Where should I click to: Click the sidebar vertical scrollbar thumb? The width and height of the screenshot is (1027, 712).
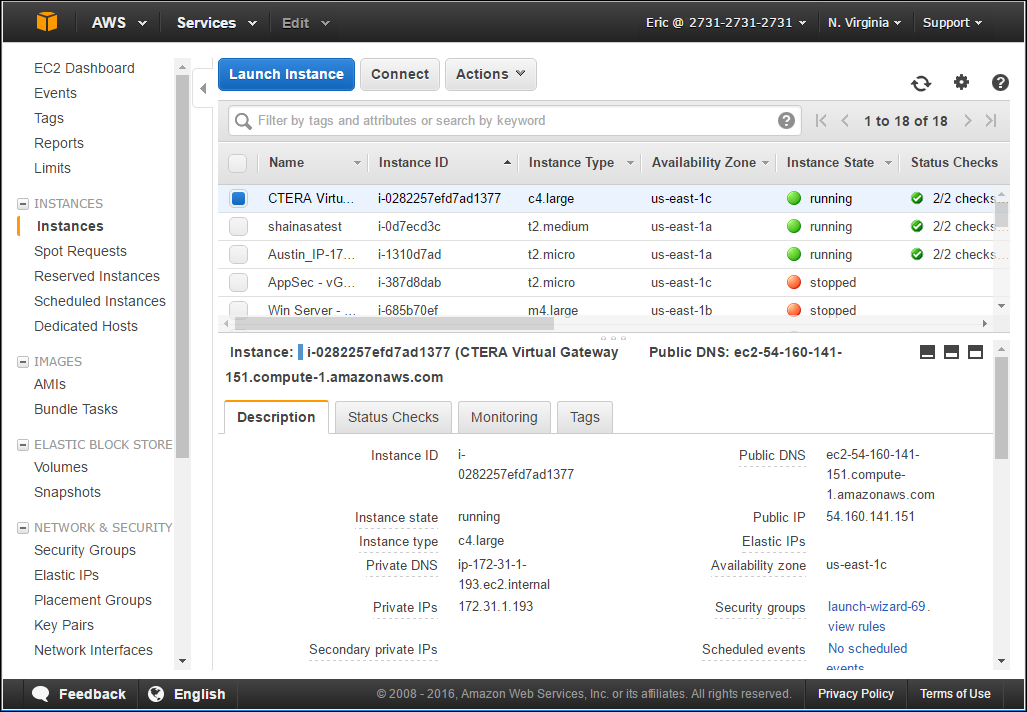pyautogui.click(x=182, y=266)
